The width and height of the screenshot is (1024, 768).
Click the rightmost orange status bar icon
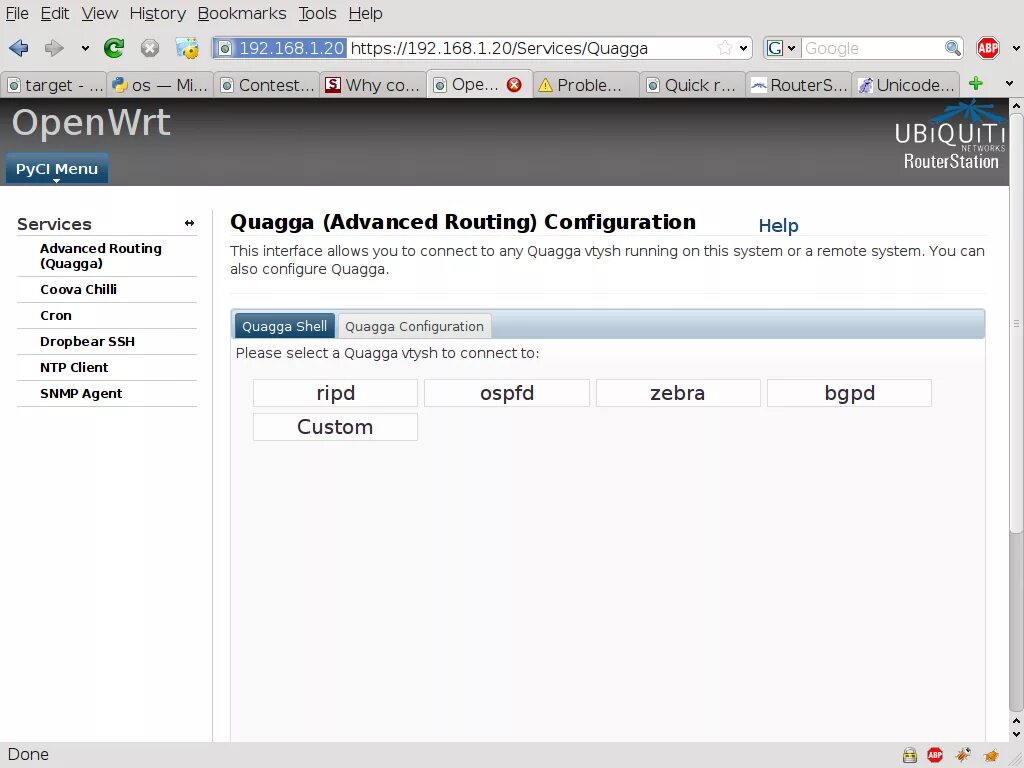(991, 755)
